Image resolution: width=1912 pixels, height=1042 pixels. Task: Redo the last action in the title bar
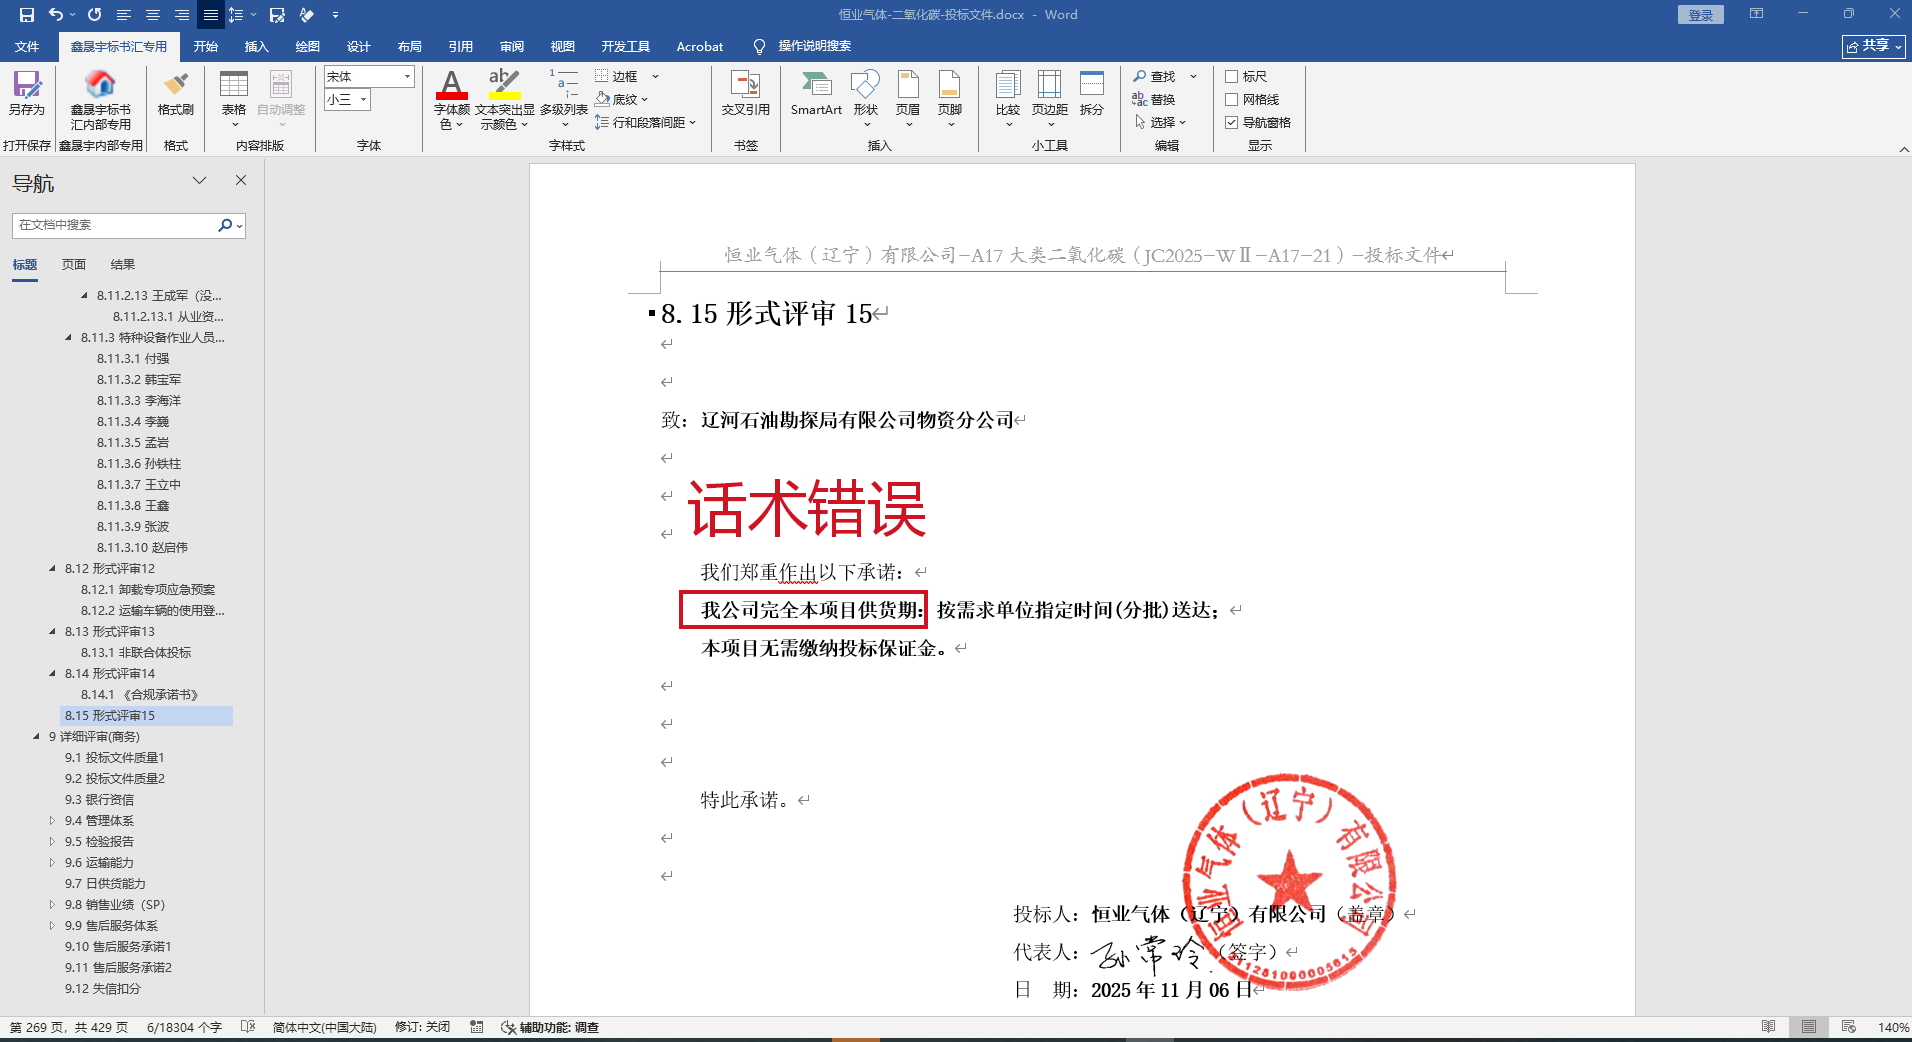(95, 15)
